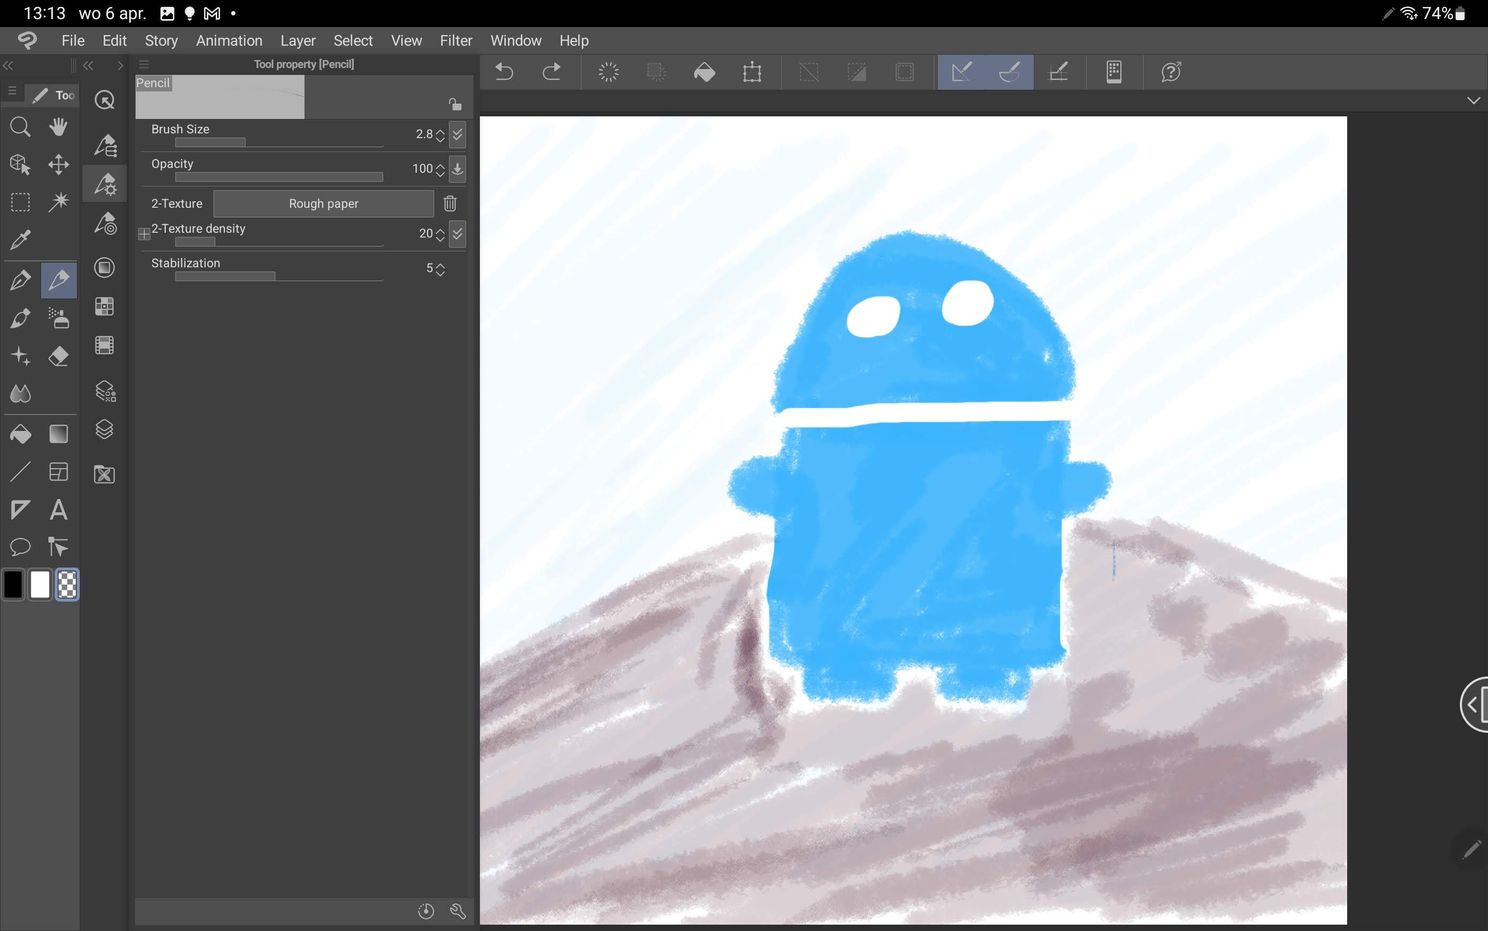Click the Opacity value stepper arrows

[440, 170]
